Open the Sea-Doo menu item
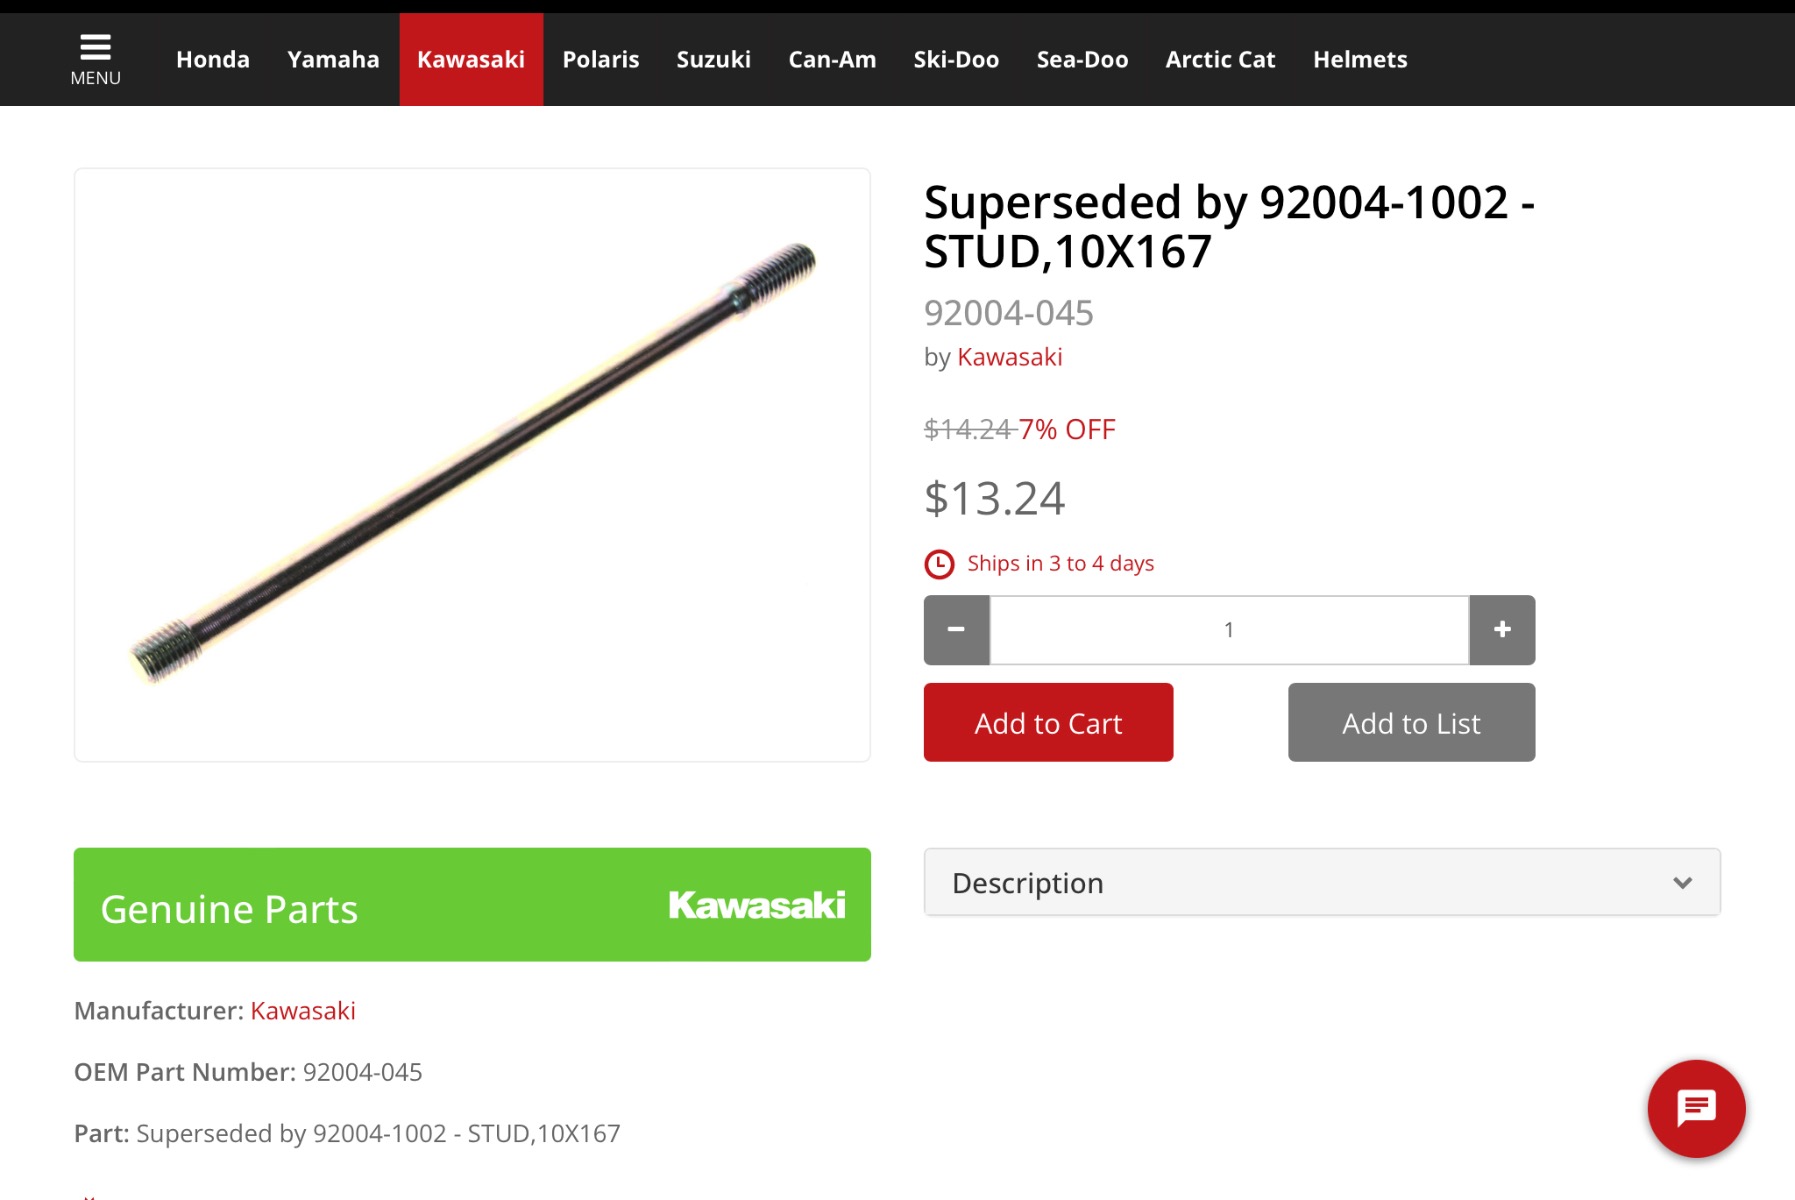 (x=1082, y=59)
